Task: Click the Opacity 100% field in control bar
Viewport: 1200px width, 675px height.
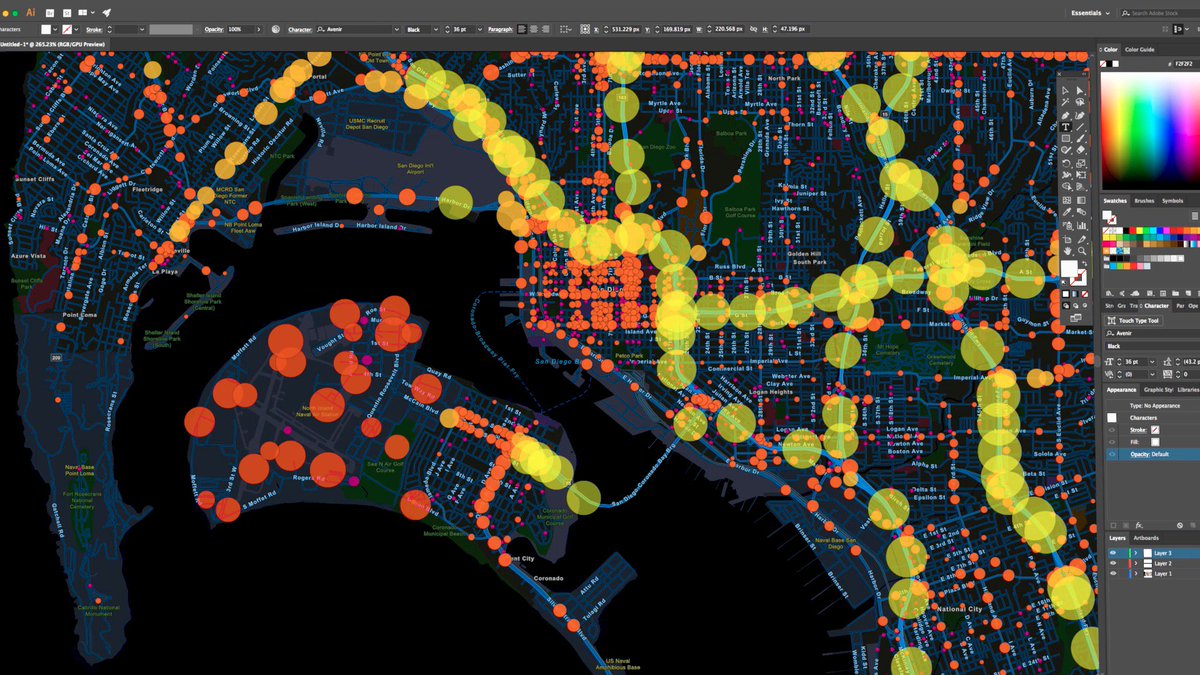Action: point(240,30)
